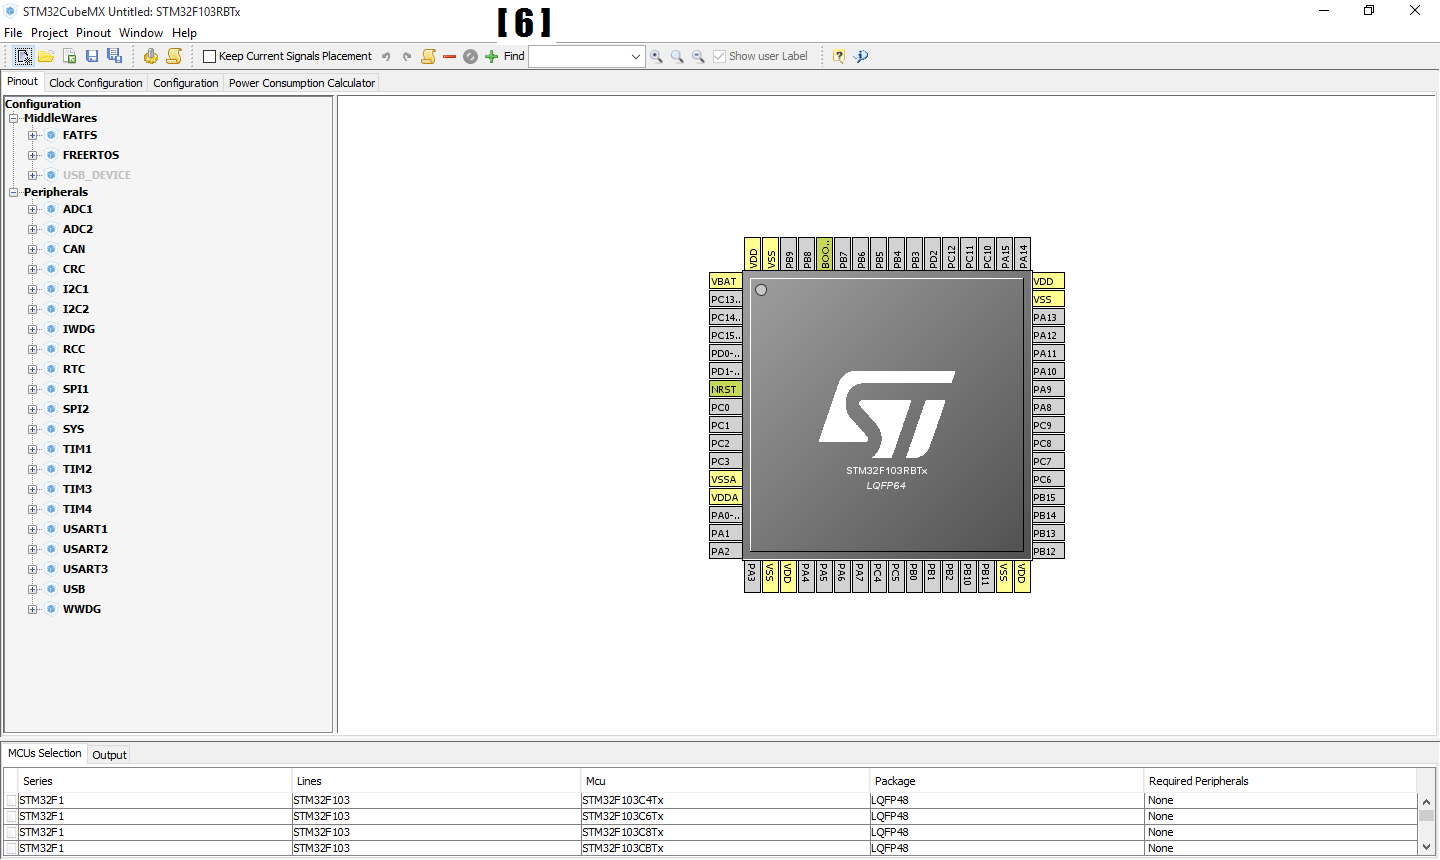Image resolution: width=1440 pixels, height=860 pixels.
Task: Open an existing project from the toolbar
Action: point(46,56)
